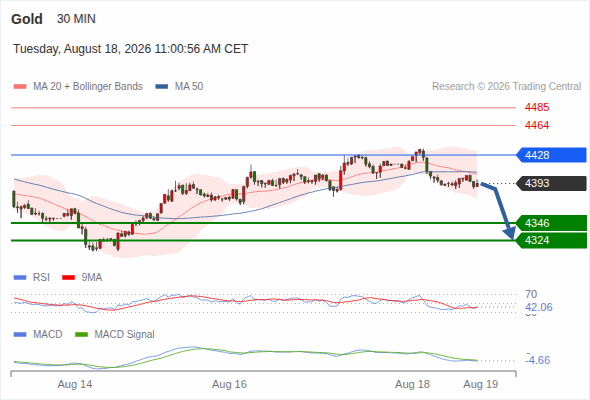Click the MACD value -4.66 label

pyautogui.click(x=538, y=360)
